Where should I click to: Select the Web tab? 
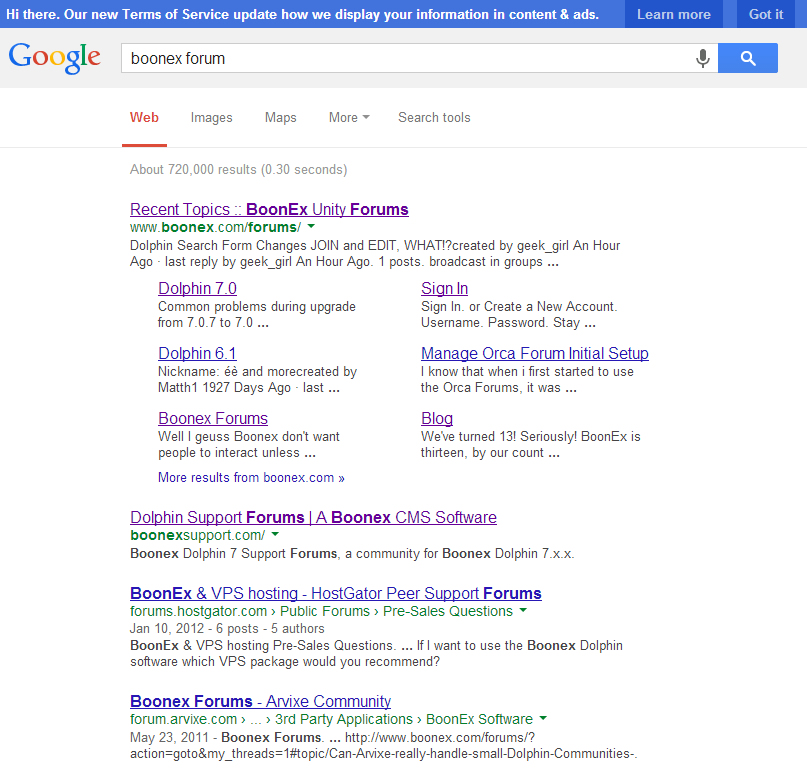click(144, 117)
